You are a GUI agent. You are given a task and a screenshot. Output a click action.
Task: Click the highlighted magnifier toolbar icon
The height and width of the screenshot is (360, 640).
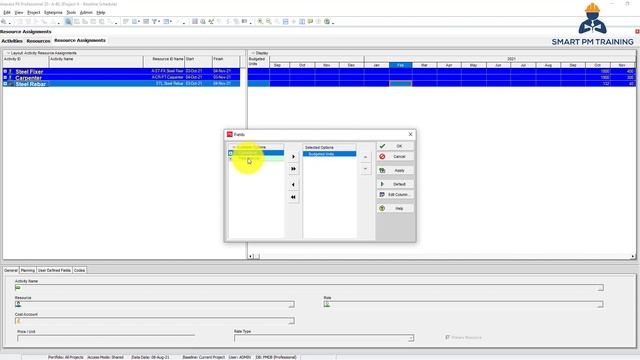tap(68, 22)
